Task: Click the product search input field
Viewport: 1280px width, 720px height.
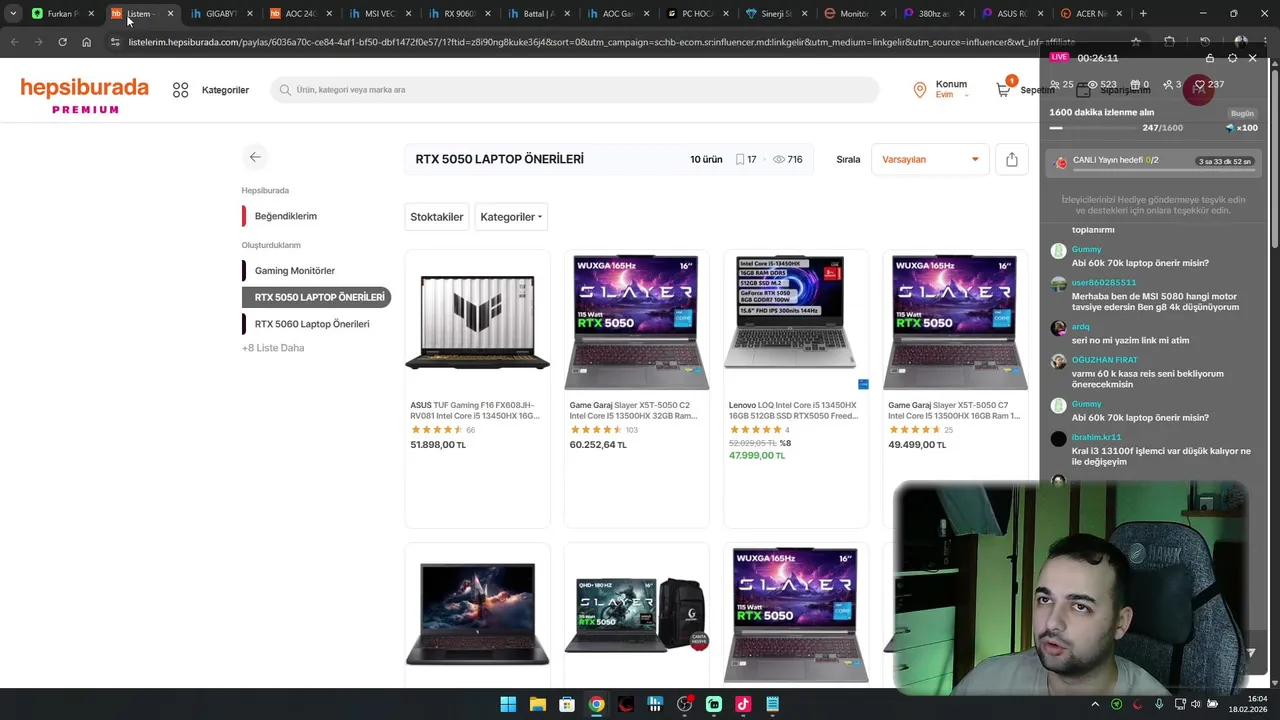Action: point(574,90)
